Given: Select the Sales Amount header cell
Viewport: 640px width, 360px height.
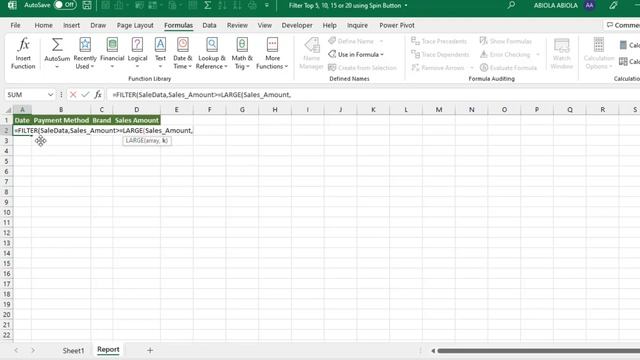Looking at the screenshot, I should pos(137,120).
